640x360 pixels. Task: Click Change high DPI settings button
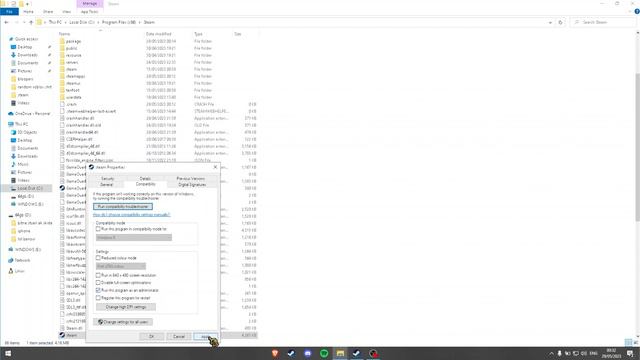point(126,307)
